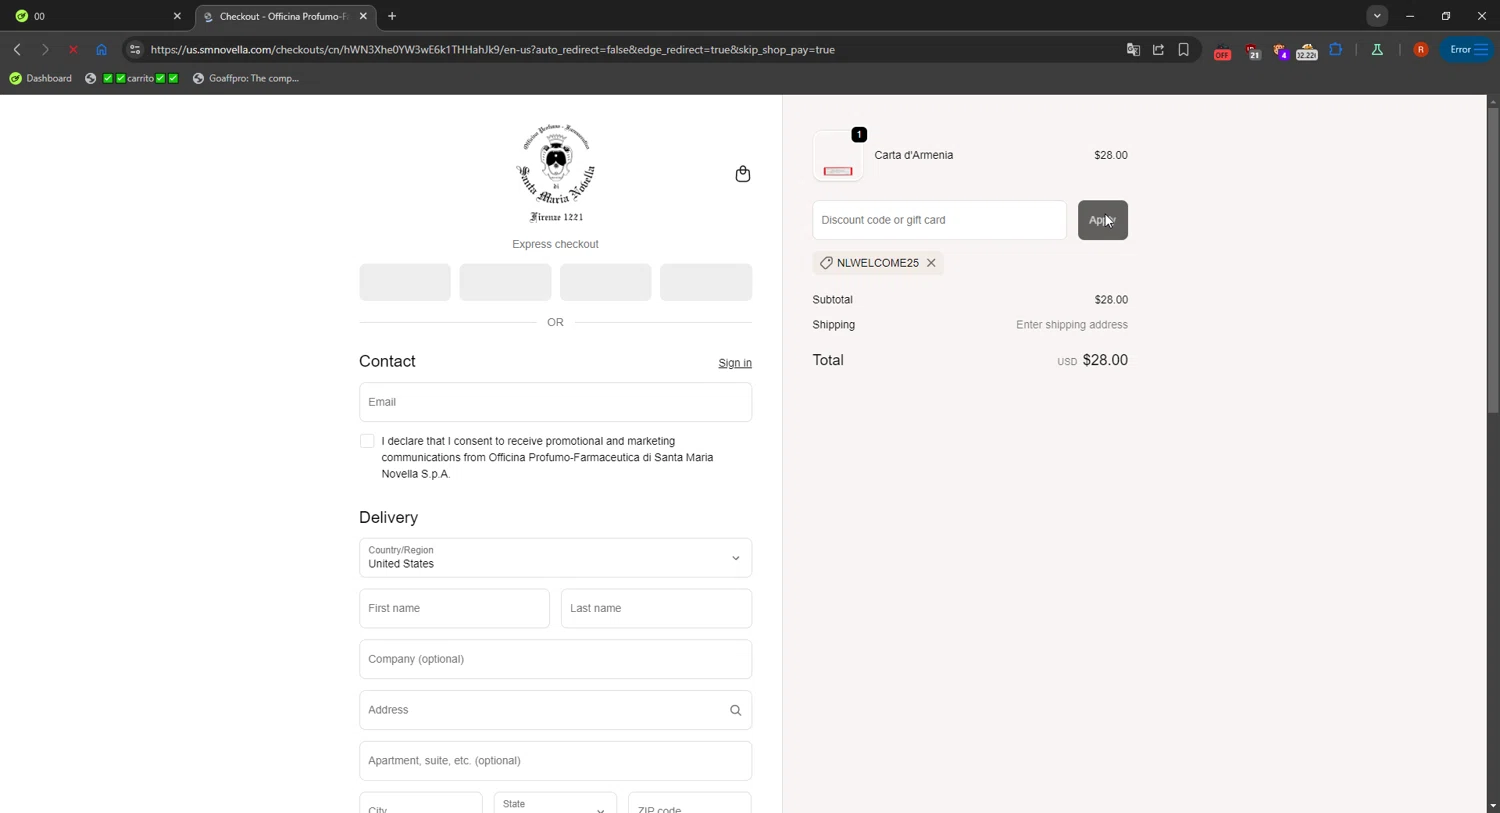Click the Apply discount button

pos(1102,220)
